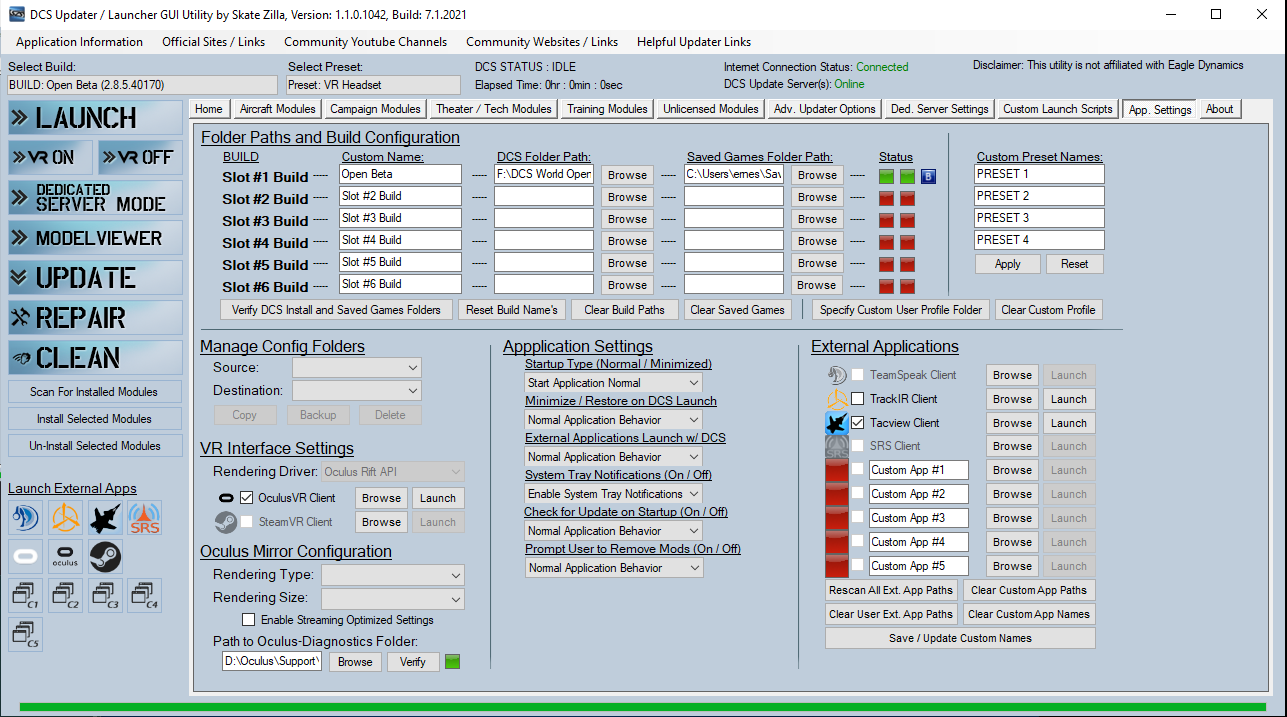Viewport: 1287px width, 717px height.
Task: Check the TrackIR Client checkbox
Action: 858,399
